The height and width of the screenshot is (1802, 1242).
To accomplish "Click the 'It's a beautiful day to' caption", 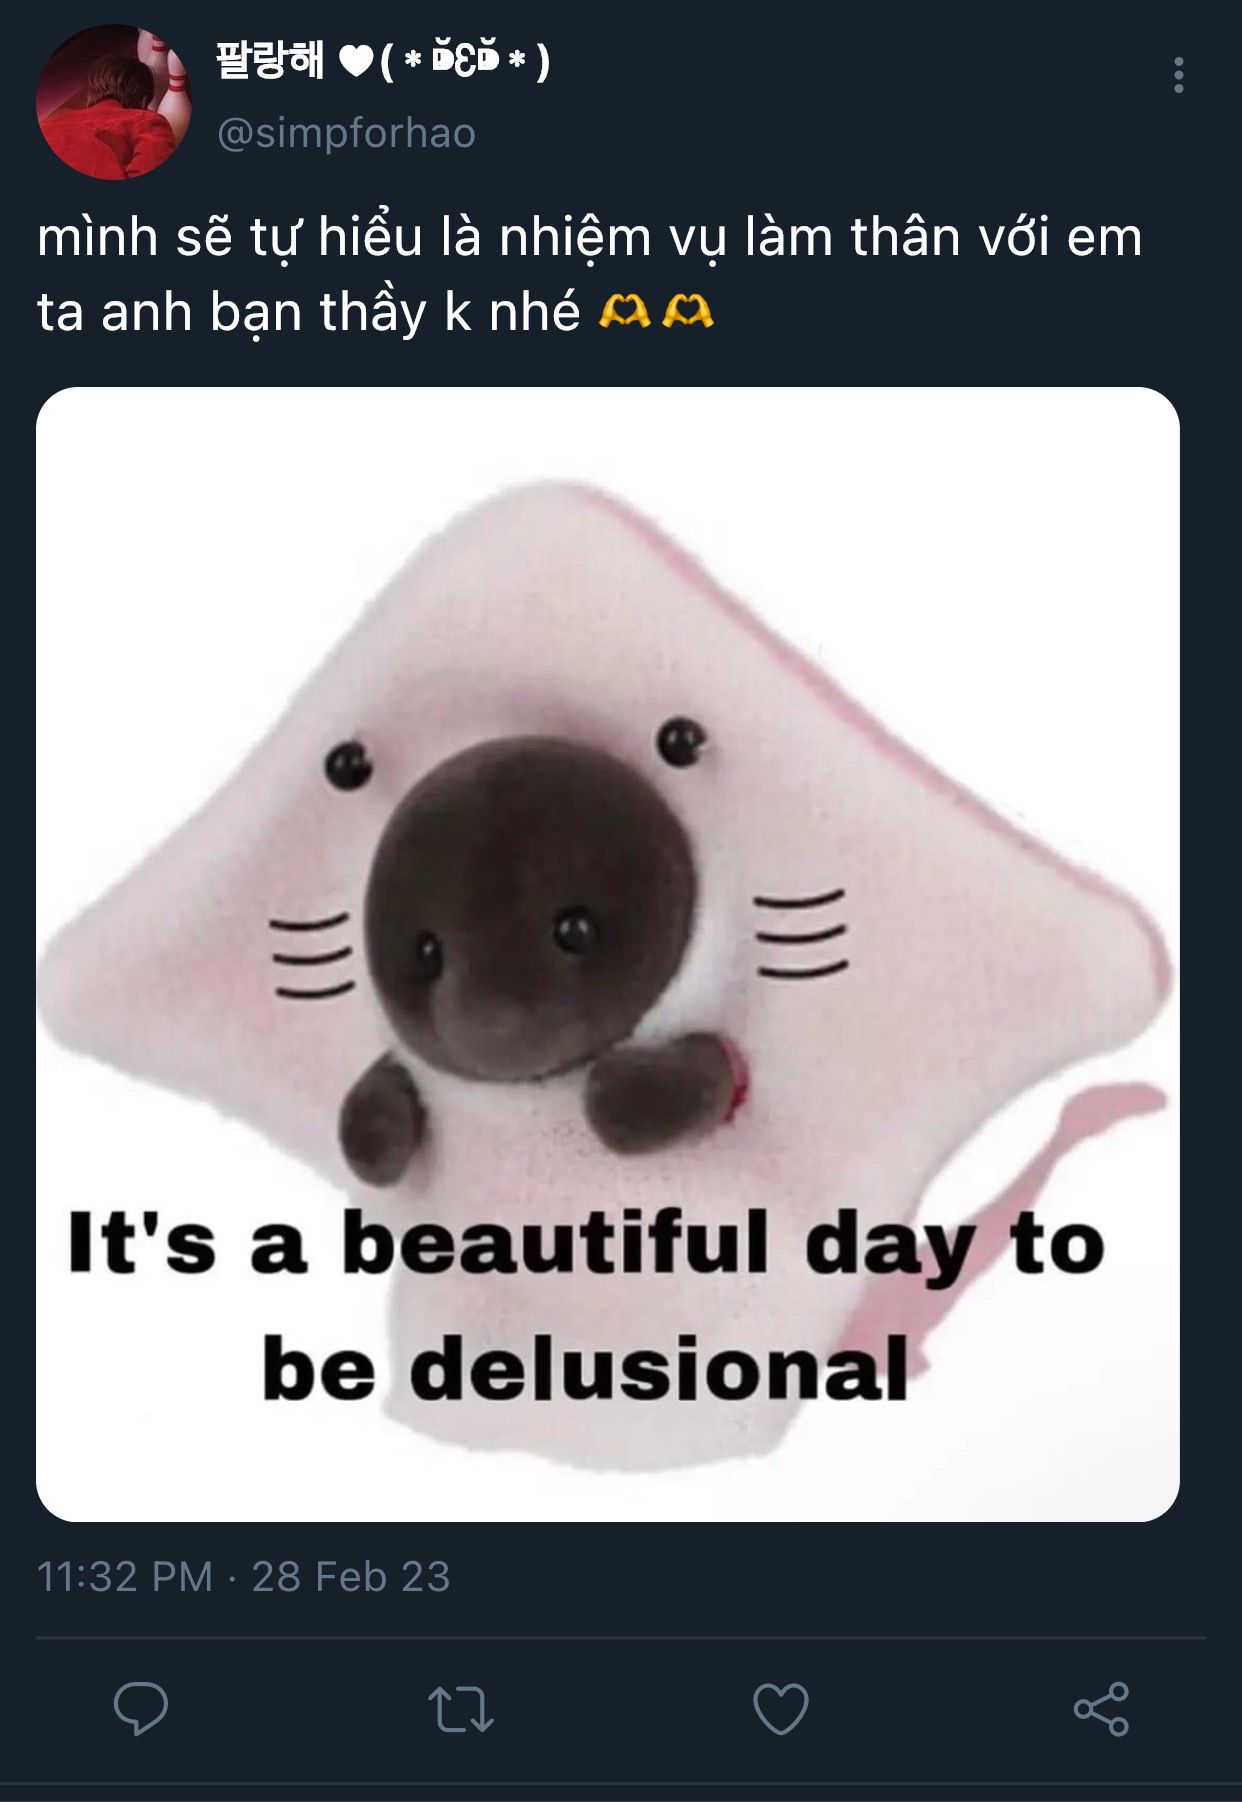I will [x=587, y=1244].
